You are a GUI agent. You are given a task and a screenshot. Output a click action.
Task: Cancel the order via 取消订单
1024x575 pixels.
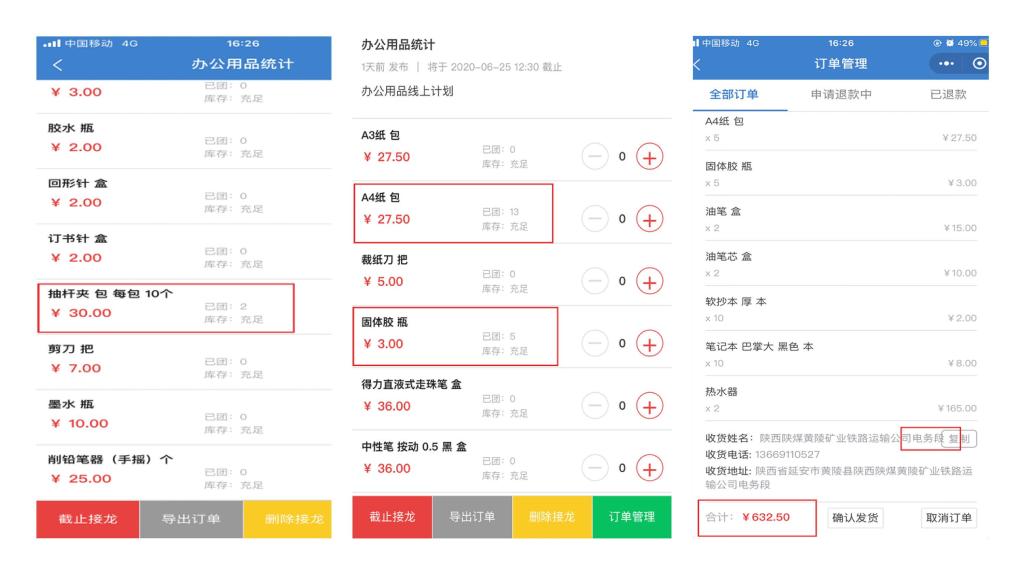[x=948, y=517]
